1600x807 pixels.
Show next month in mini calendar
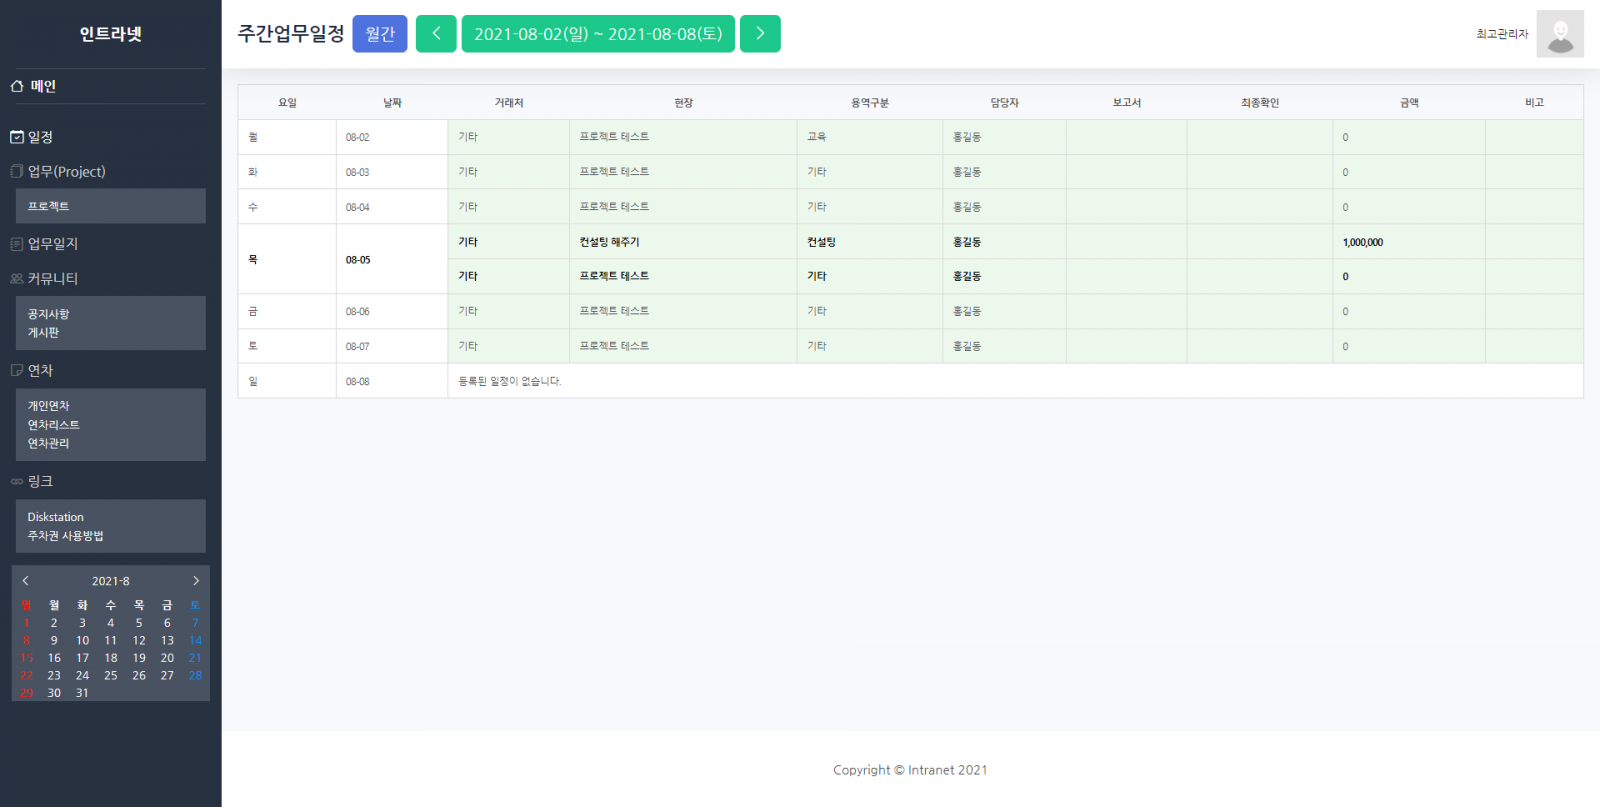point(196,581)
